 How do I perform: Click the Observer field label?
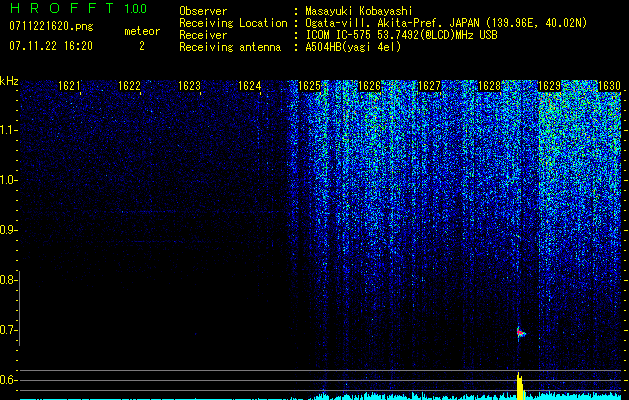(x=203, y=11)
